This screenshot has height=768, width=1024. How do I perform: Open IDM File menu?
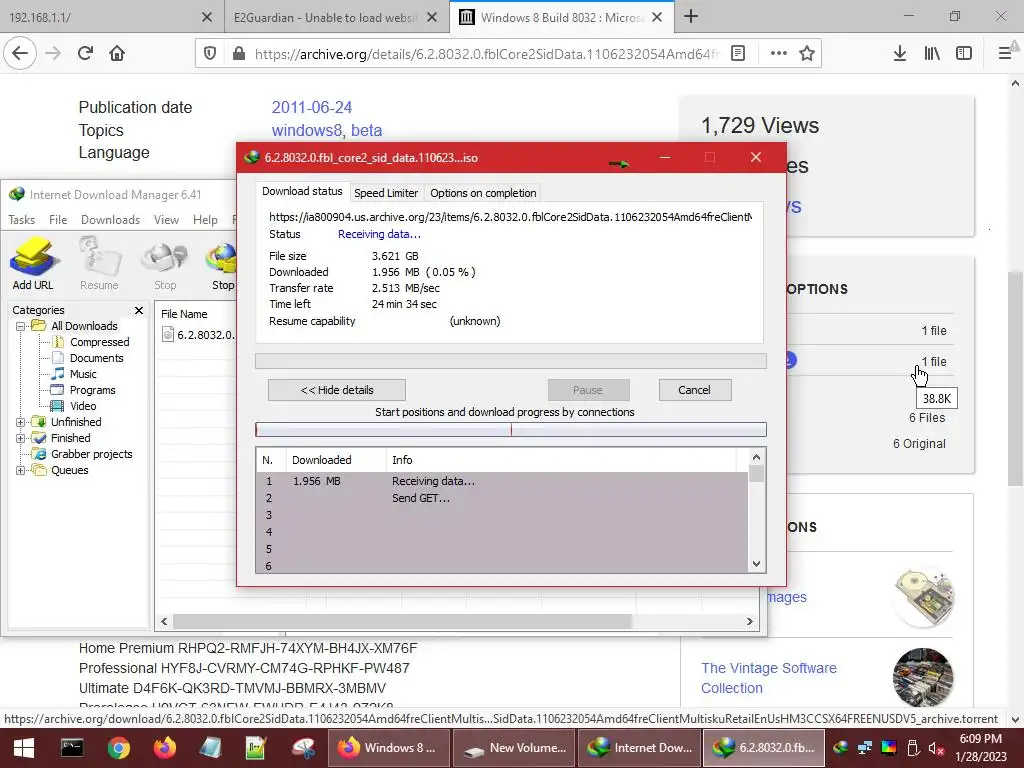pos(58,219)
